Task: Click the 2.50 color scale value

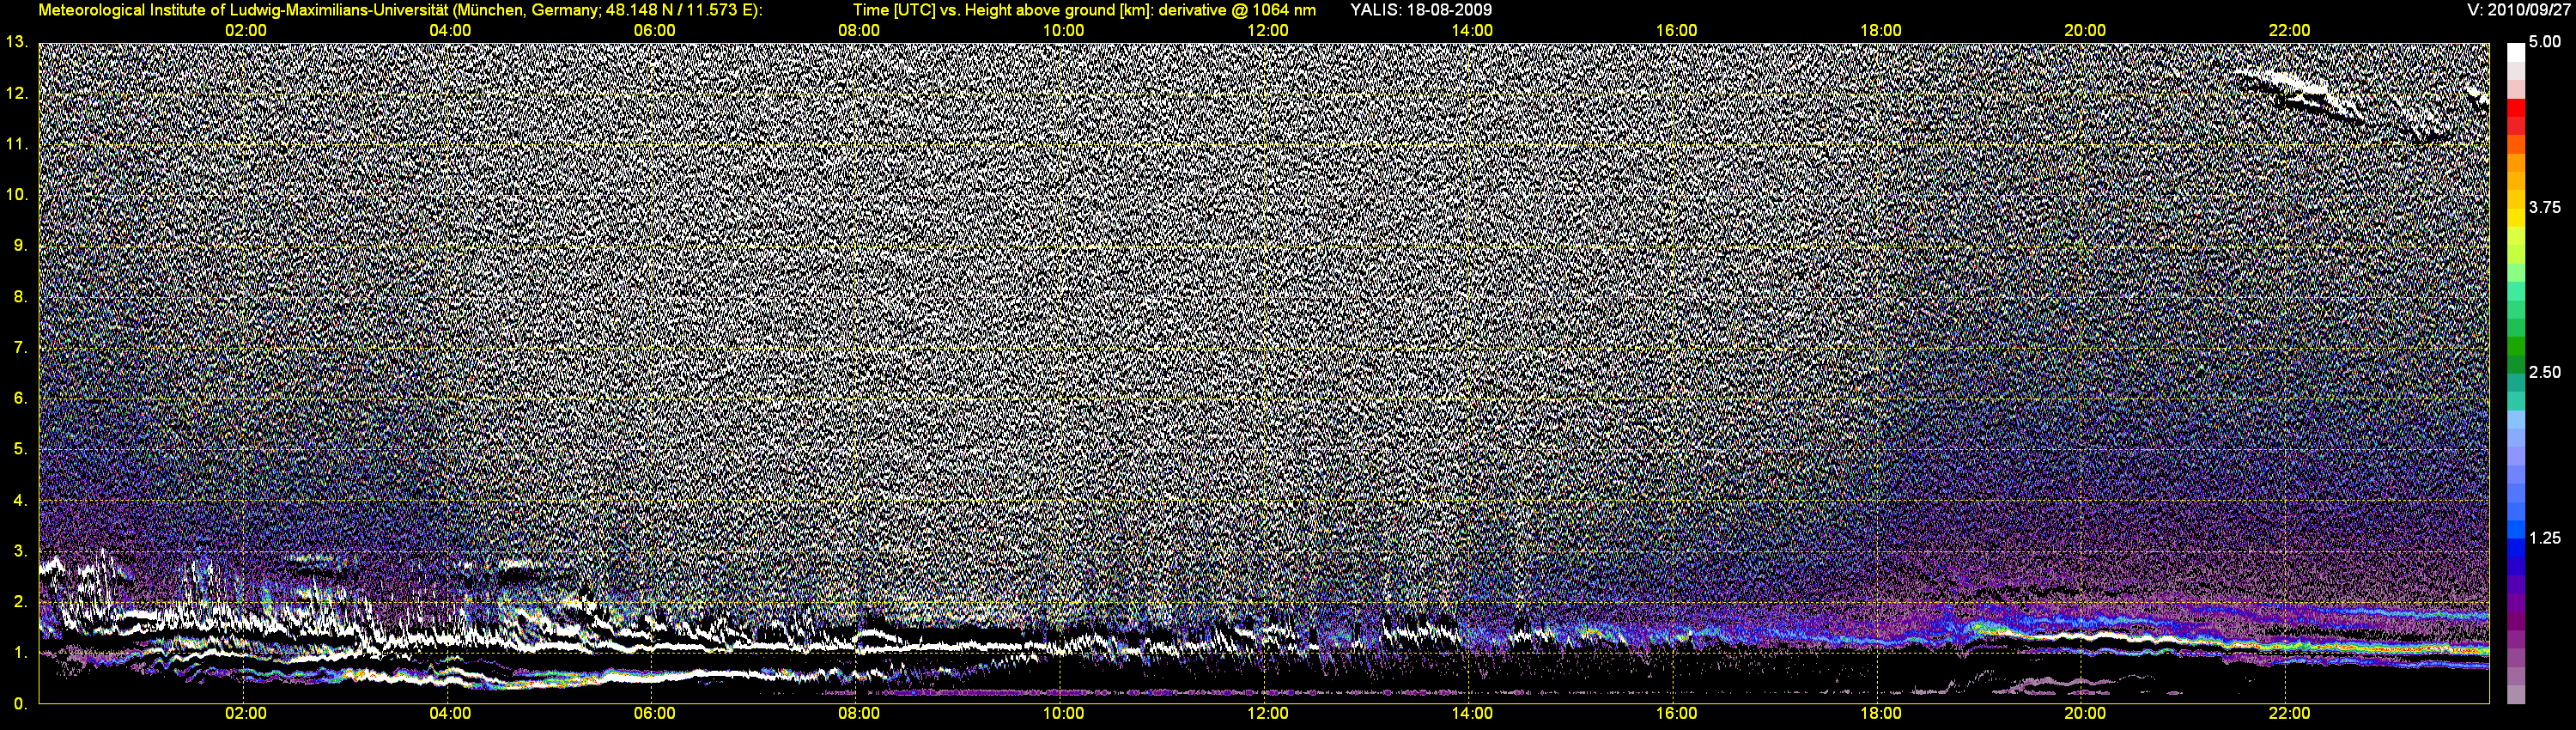Action: (x=2545, y=372)
